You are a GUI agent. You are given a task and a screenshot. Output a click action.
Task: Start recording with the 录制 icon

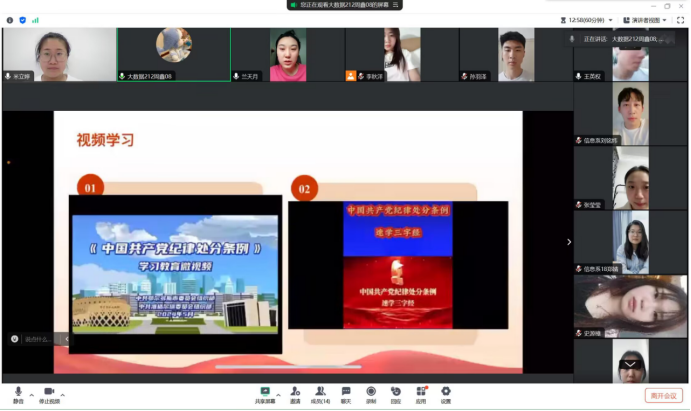click(x=371, y=393)
